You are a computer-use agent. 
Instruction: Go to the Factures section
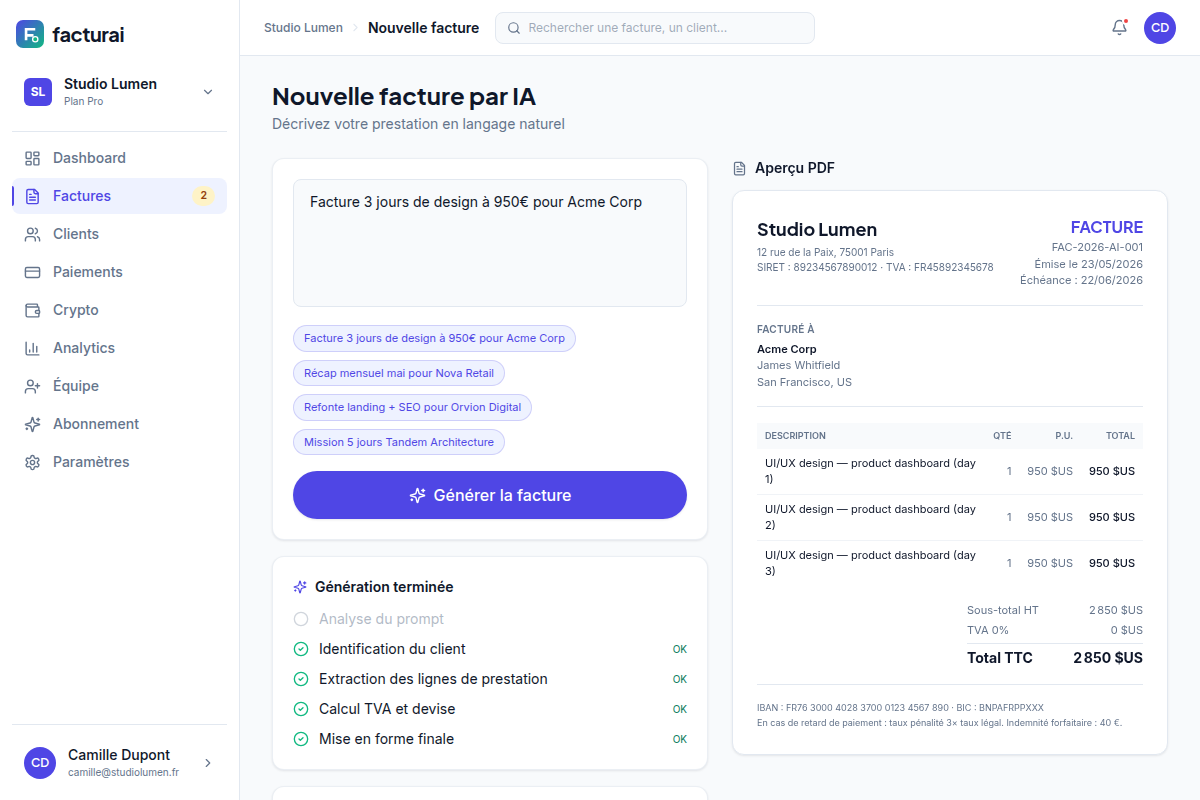tap(120, 196)
